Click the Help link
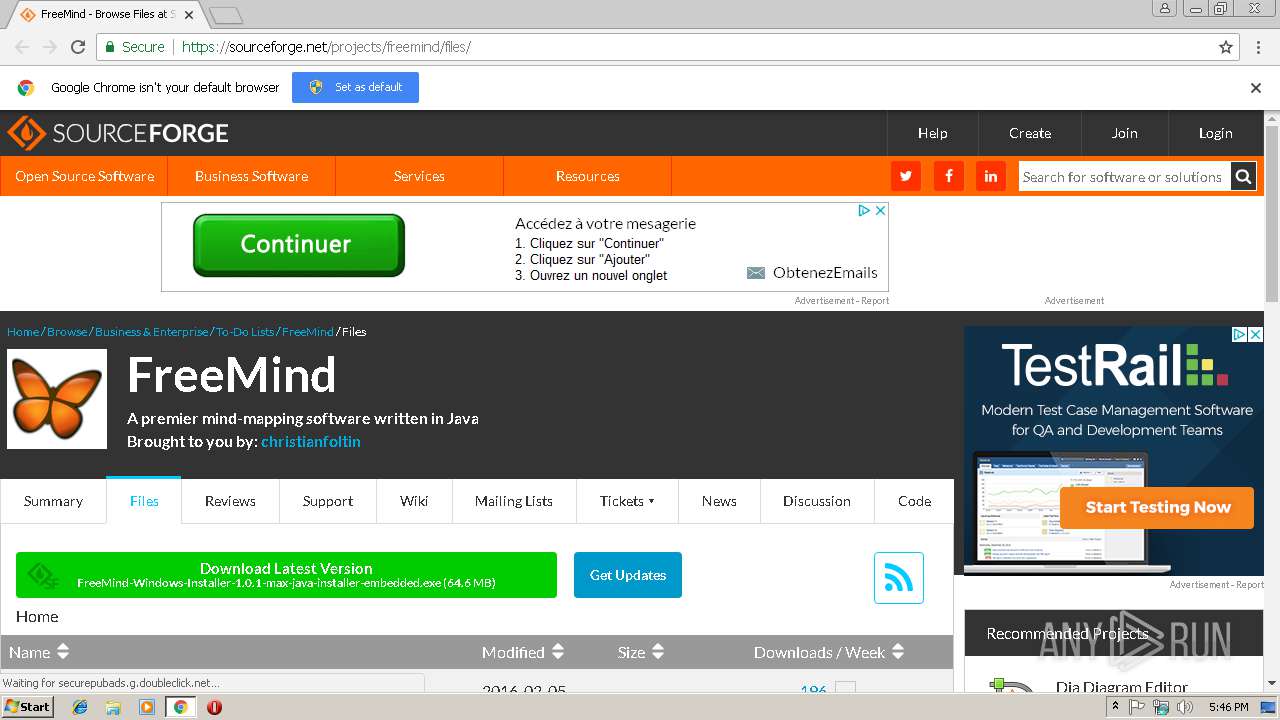 [x=933, y=133]
